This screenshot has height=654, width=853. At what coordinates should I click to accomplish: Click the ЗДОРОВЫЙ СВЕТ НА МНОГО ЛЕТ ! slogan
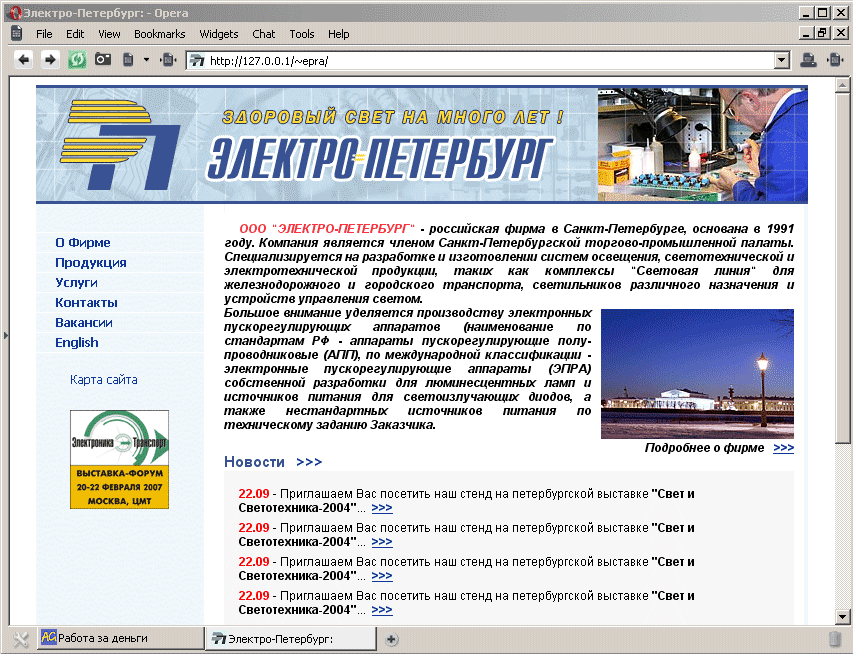393,117
